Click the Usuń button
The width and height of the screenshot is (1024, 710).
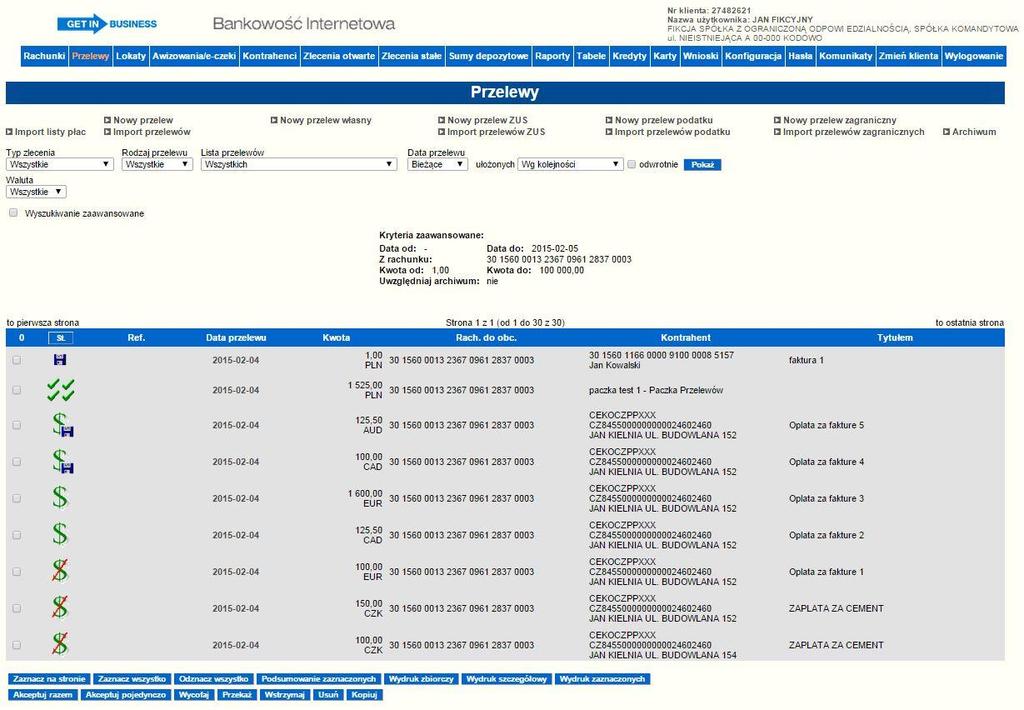328,695
